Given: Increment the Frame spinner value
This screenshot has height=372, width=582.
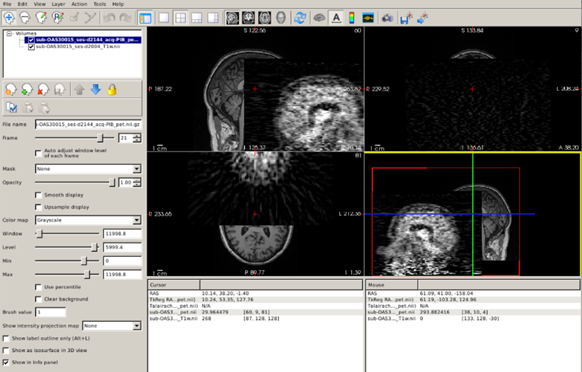Looking at the screenshot, I should (137, 136).
